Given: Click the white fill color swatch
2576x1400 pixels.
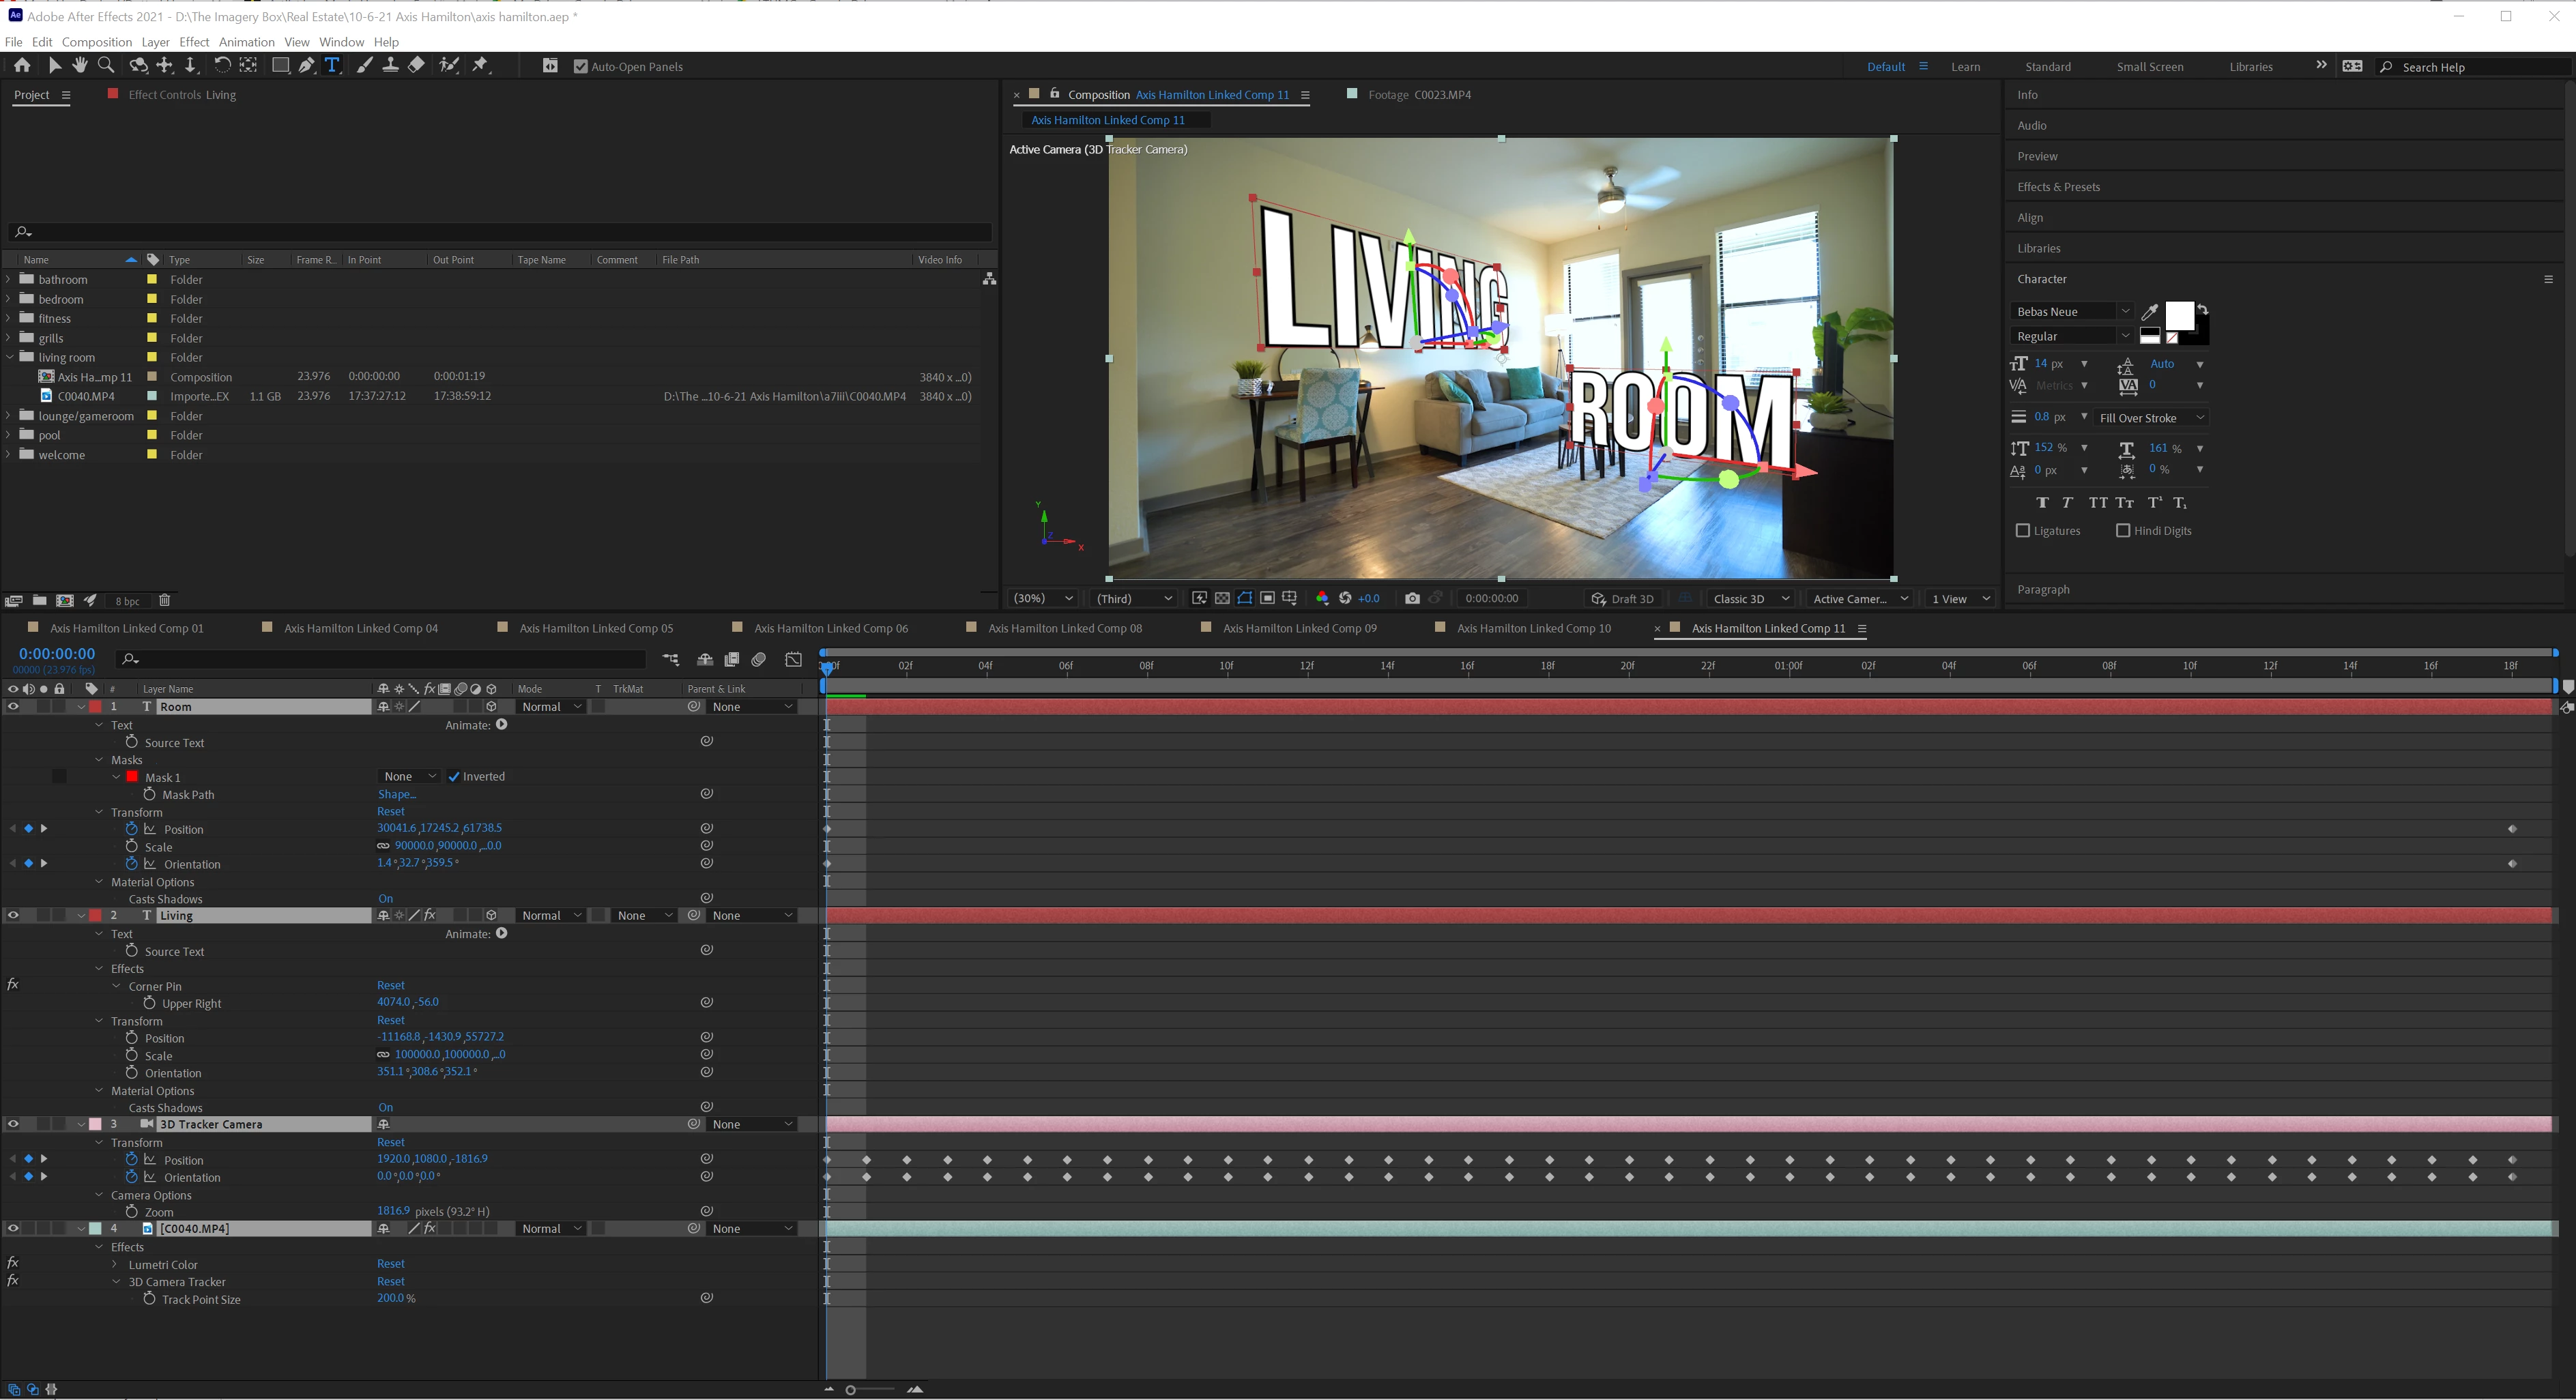Looking at the screenshot, I should pos(2179,315).
